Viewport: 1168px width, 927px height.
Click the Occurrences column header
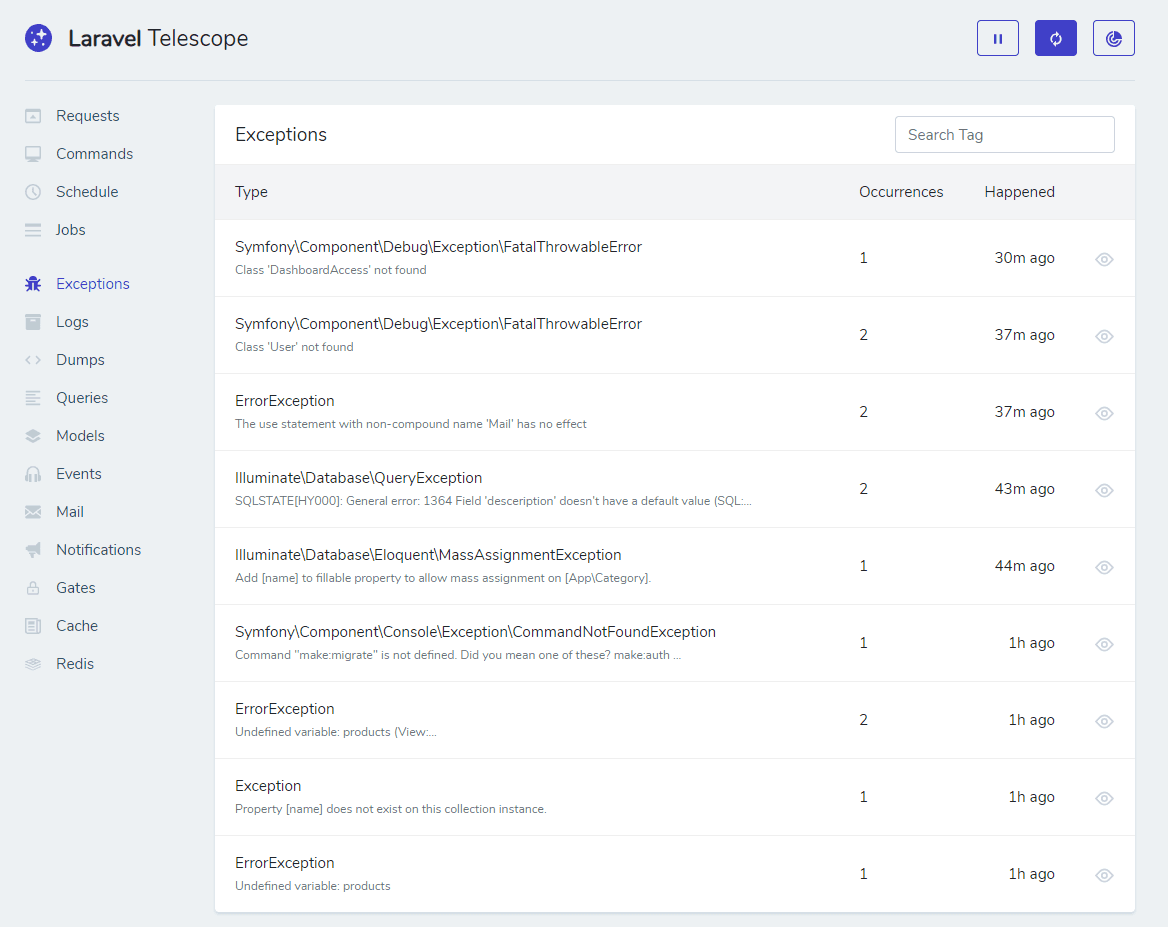[900, 191]
